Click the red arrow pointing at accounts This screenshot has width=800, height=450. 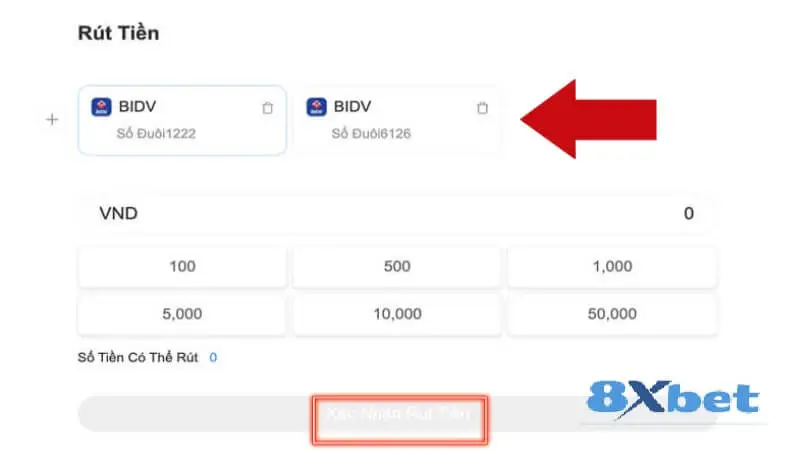(x=588, y=119)
